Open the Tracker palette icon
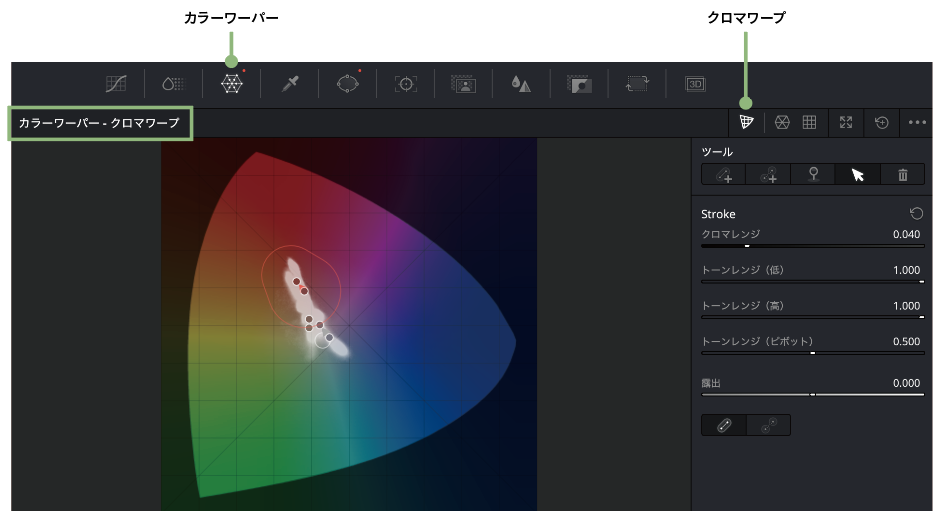 click(x=406, y=84)
